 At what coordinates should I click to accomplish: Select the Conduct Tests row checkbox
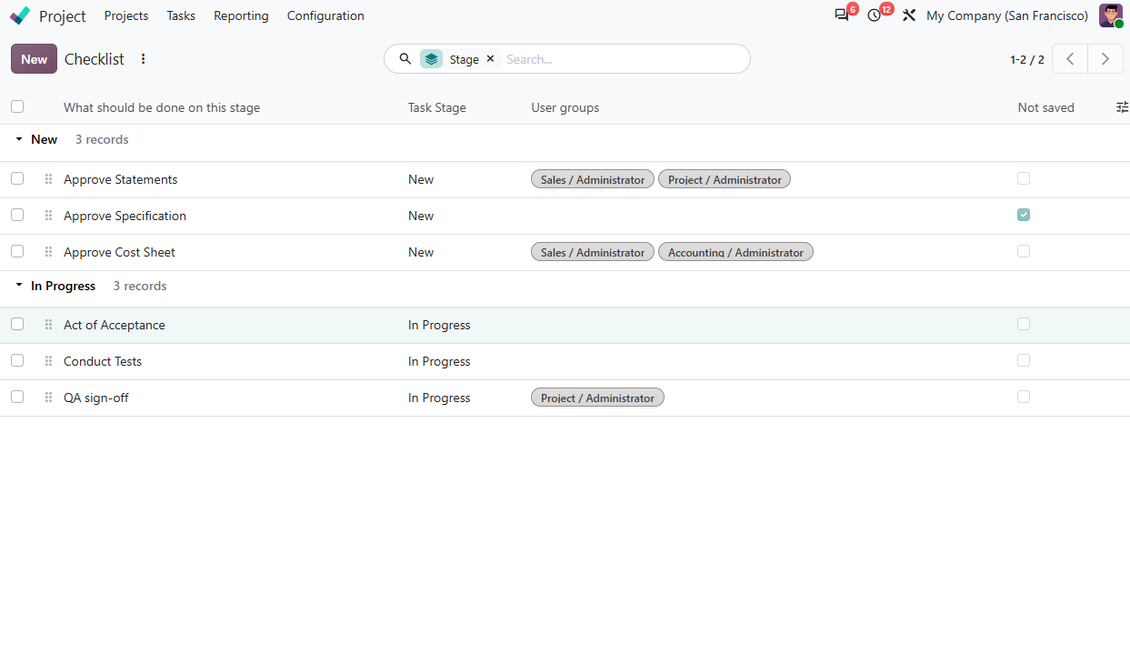17,360
